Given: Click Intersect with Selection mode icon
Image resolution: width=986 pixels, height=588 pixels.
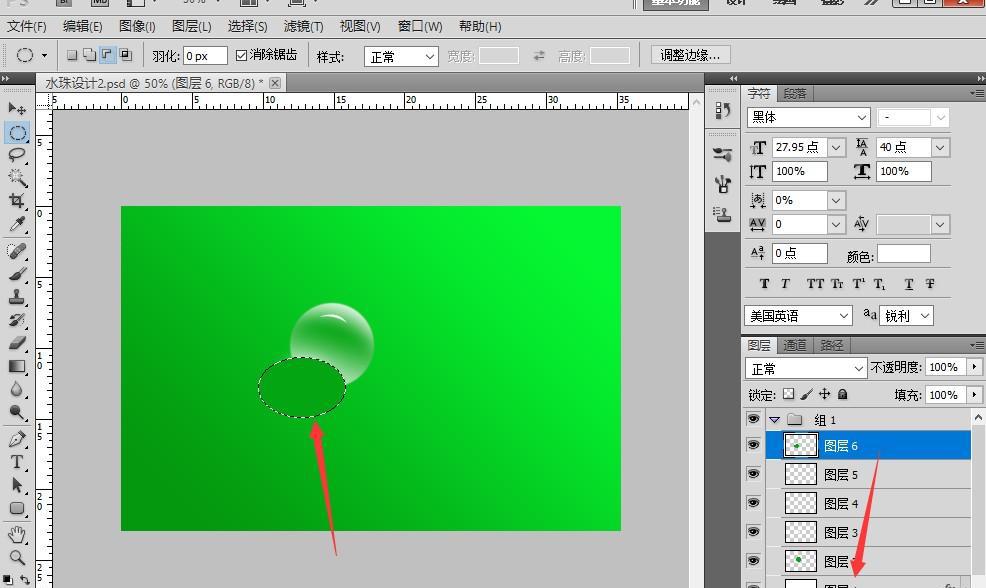Looking at the screenshot, I should point(125,55).
